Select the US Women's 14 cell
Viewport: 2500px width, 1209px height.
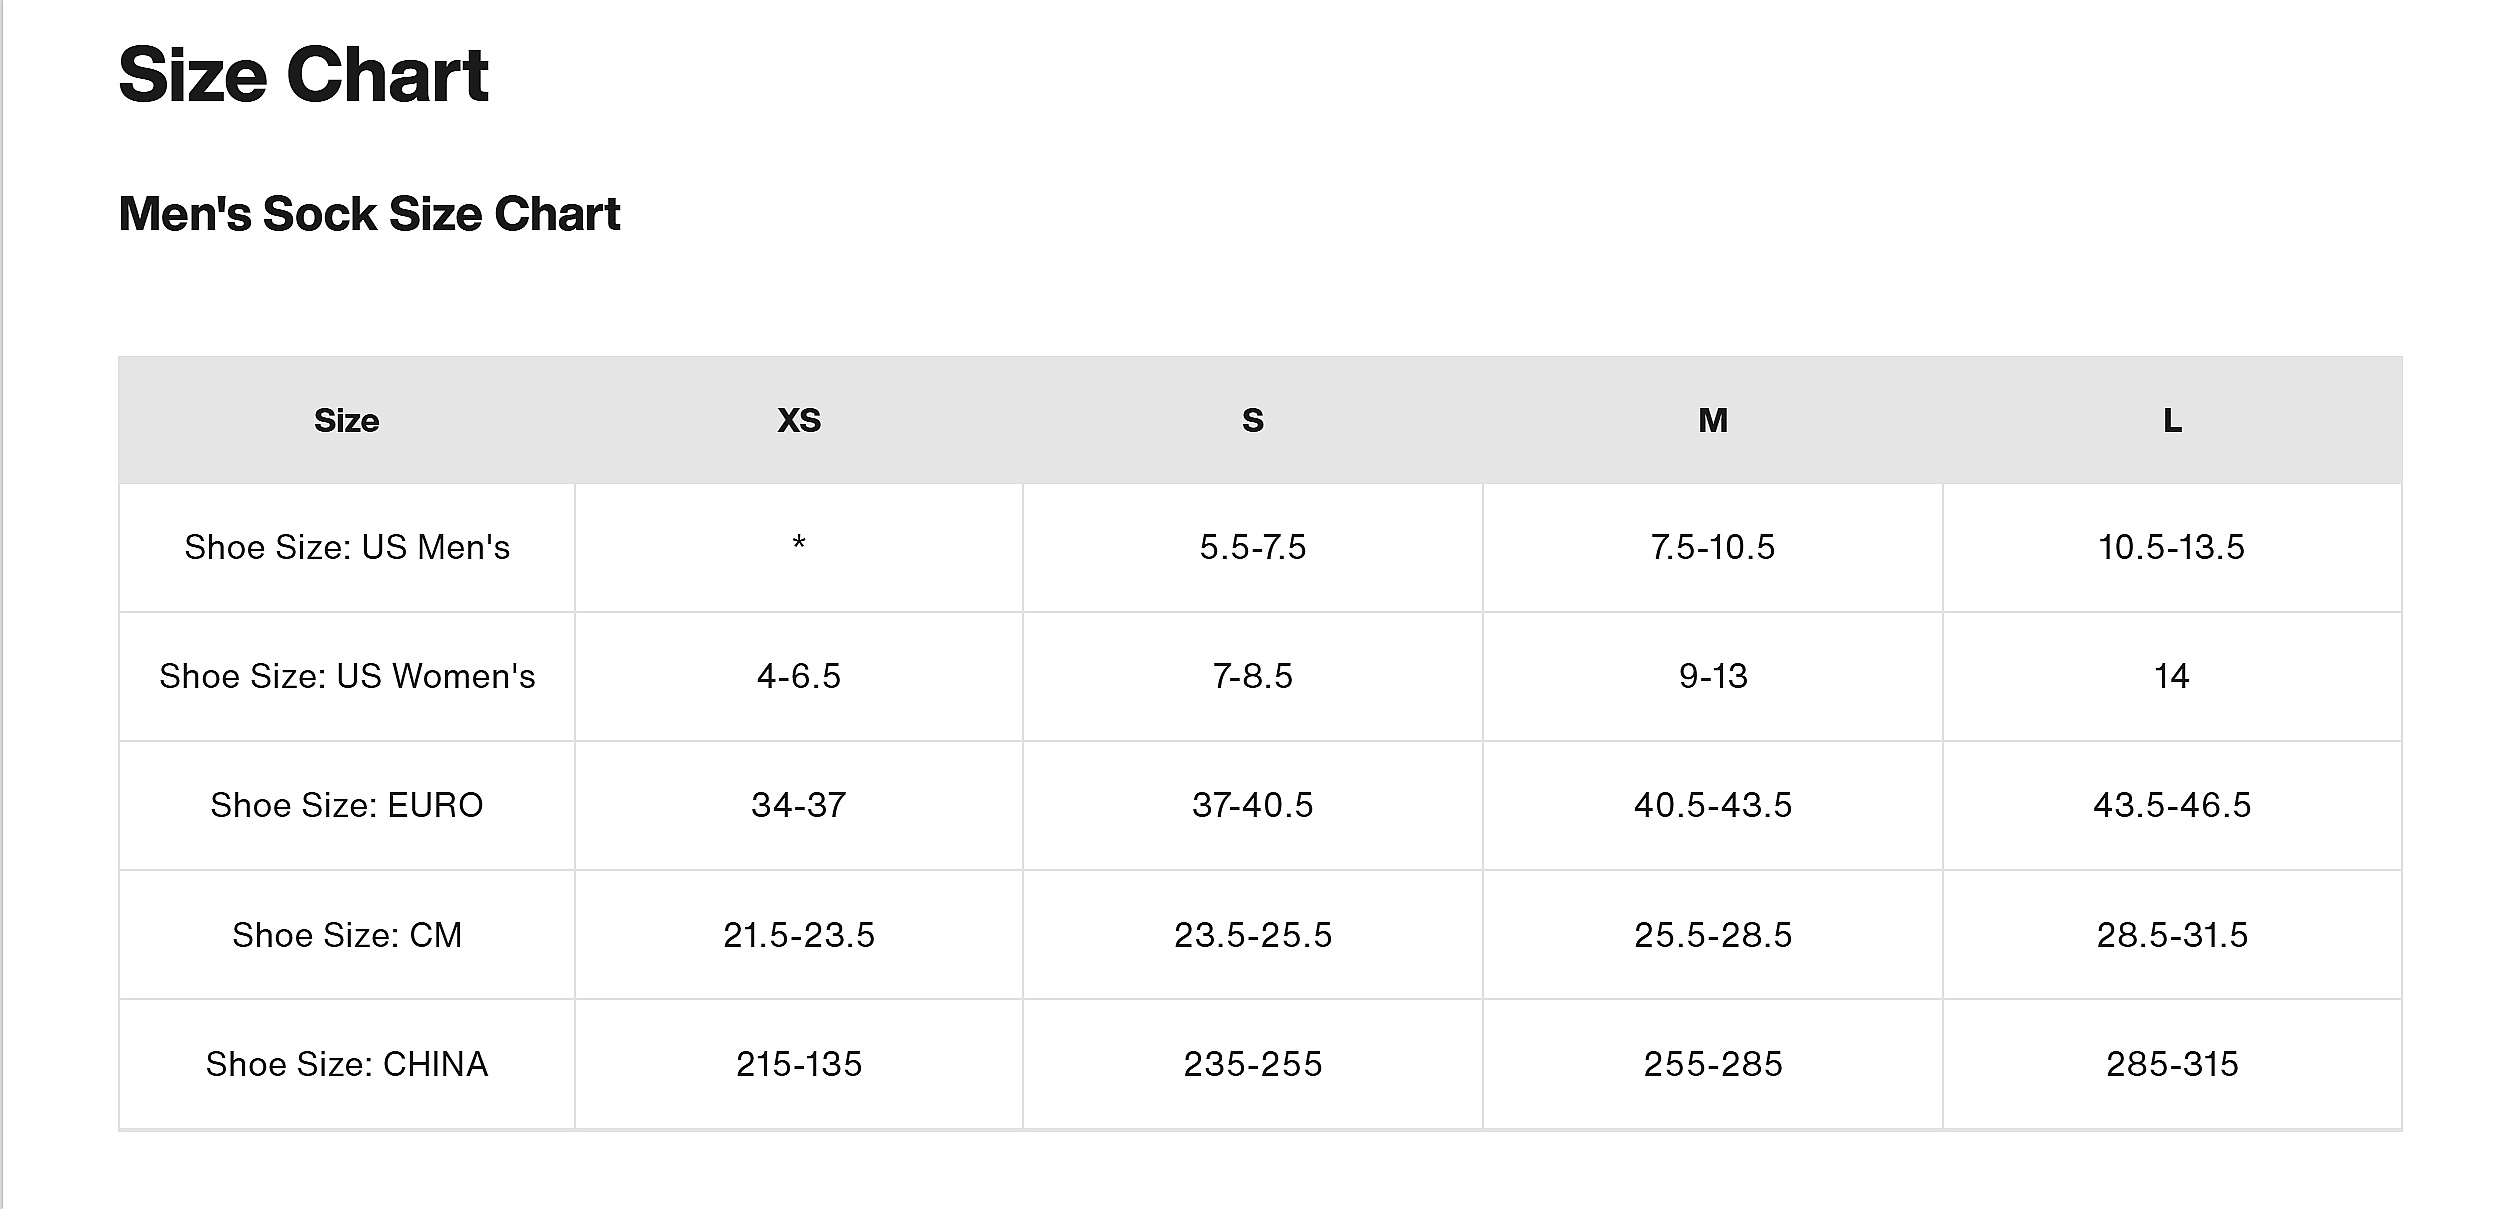(2171, 677)
